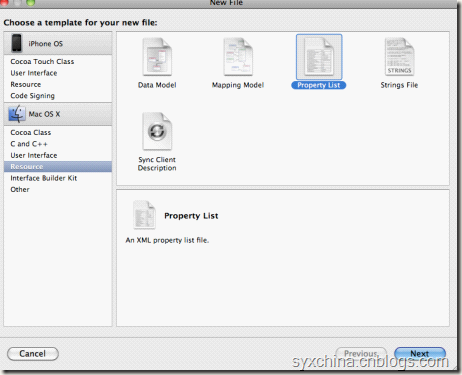The image size is (462, 375).
Task: Select the Sync Client Description template icon
Action: point(157,131)
